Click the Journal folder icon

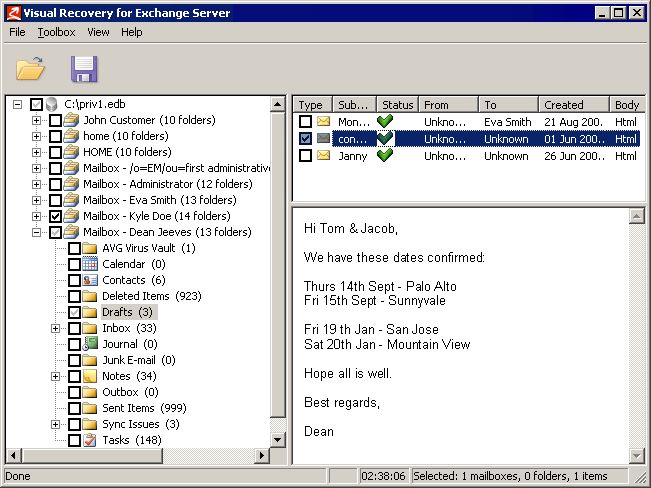(x=90, y=344)
